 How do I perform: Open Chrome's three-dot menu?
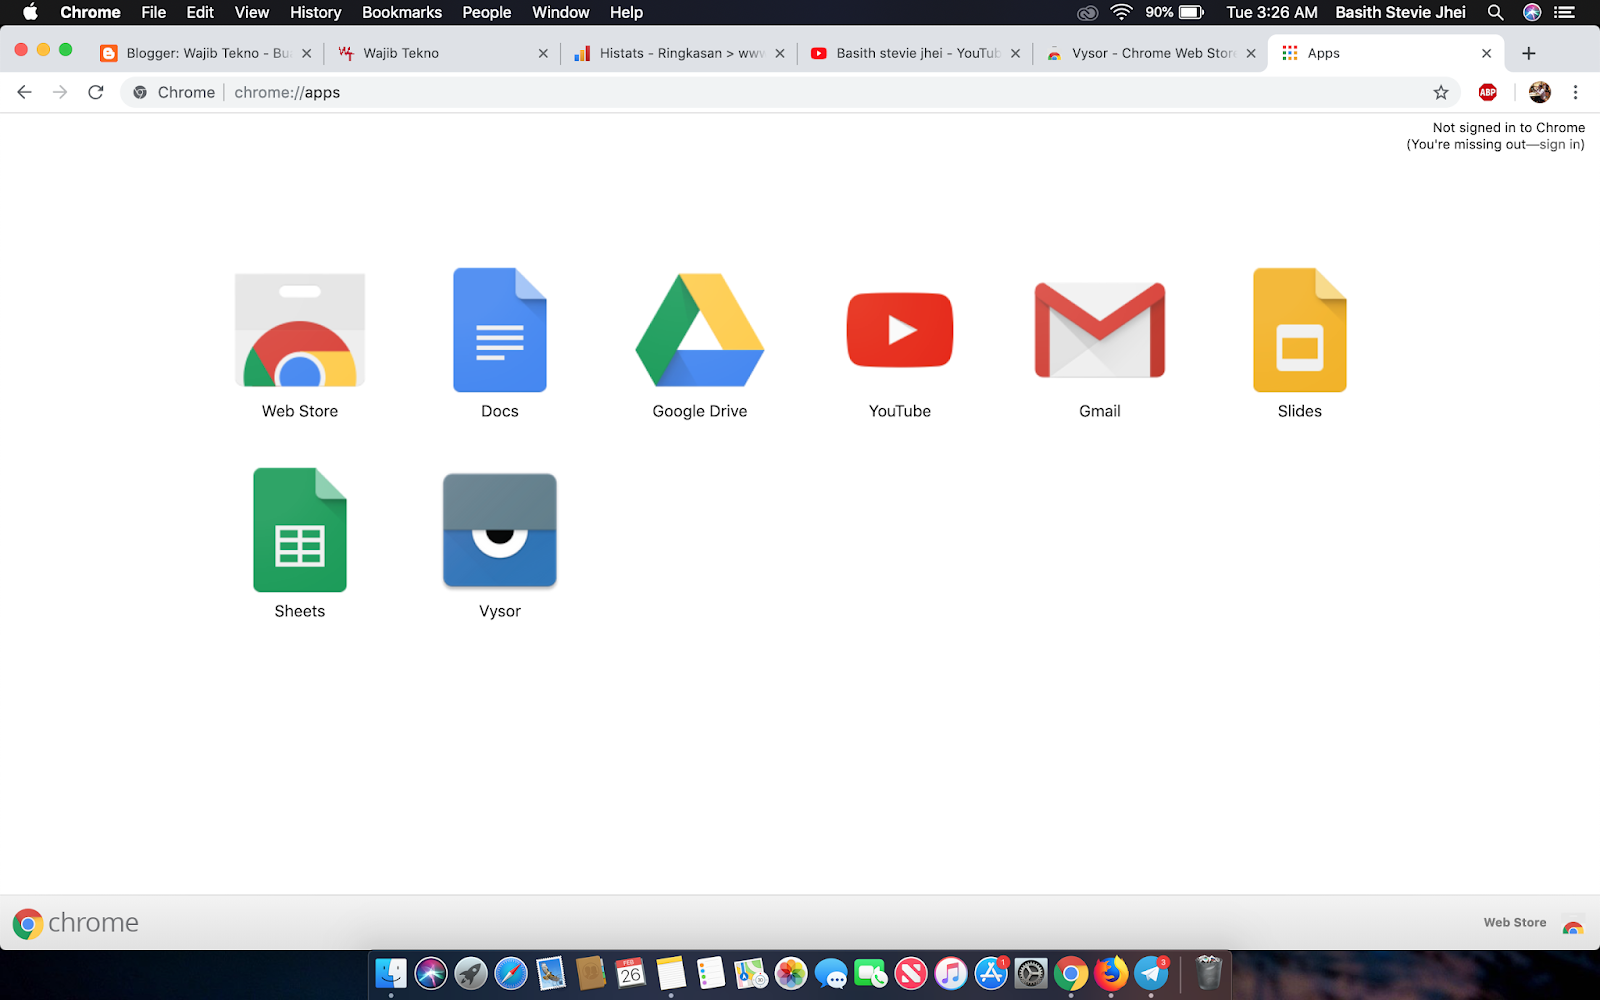tap(1575, 92)
